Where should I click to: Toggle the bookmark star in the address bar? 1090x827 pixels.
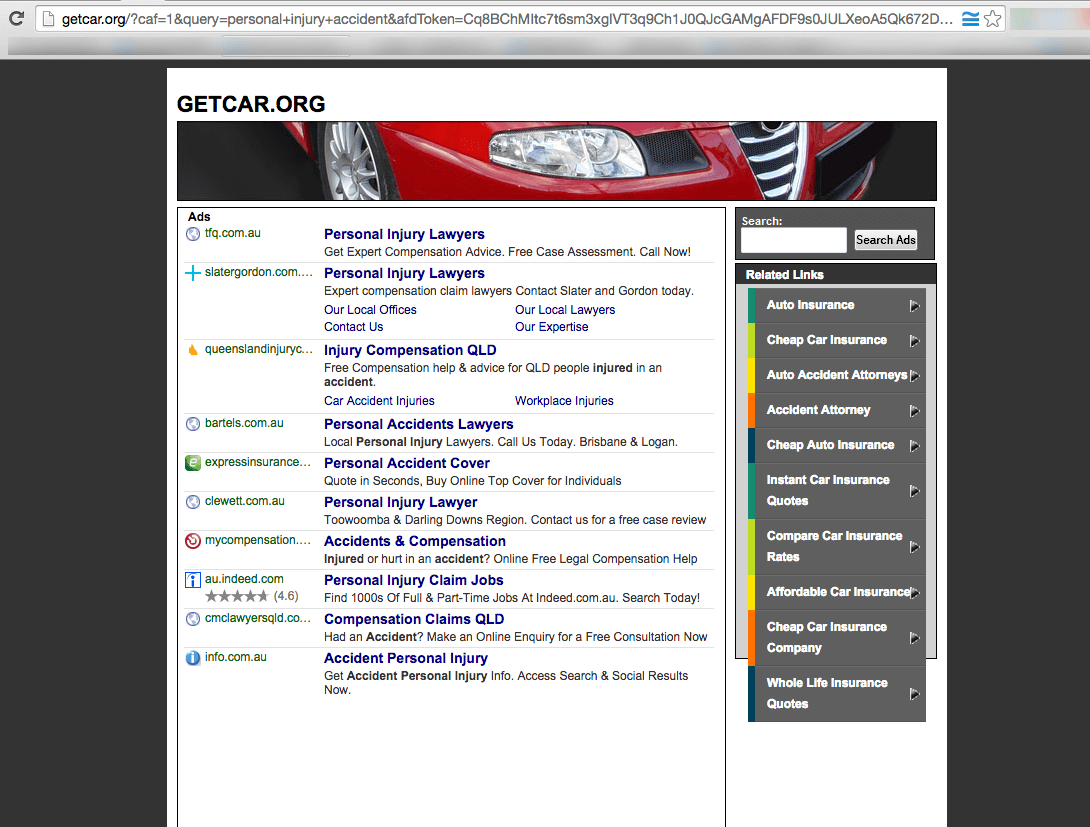click(x=991, y=17)
